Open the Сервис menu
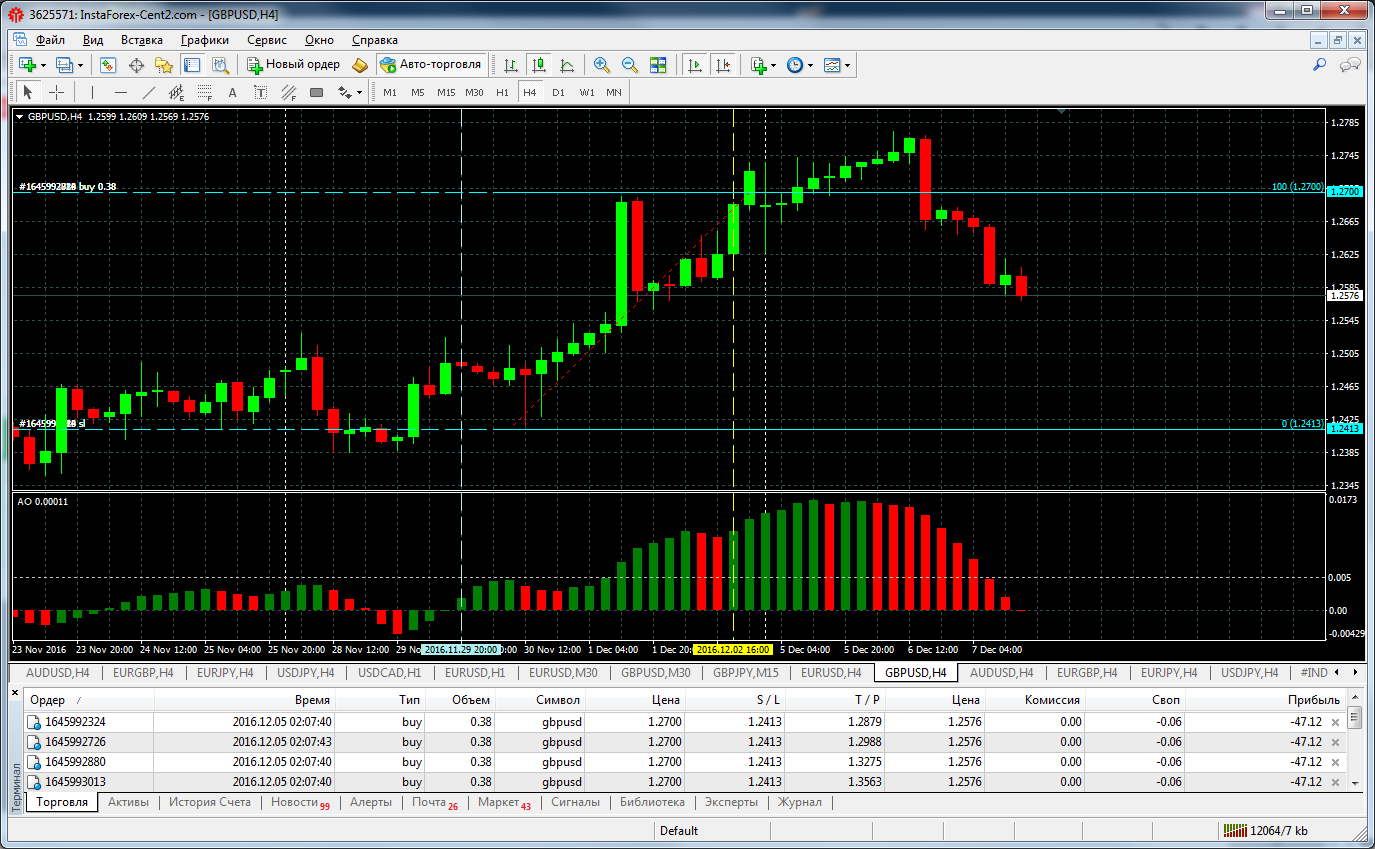 point(267,40)
